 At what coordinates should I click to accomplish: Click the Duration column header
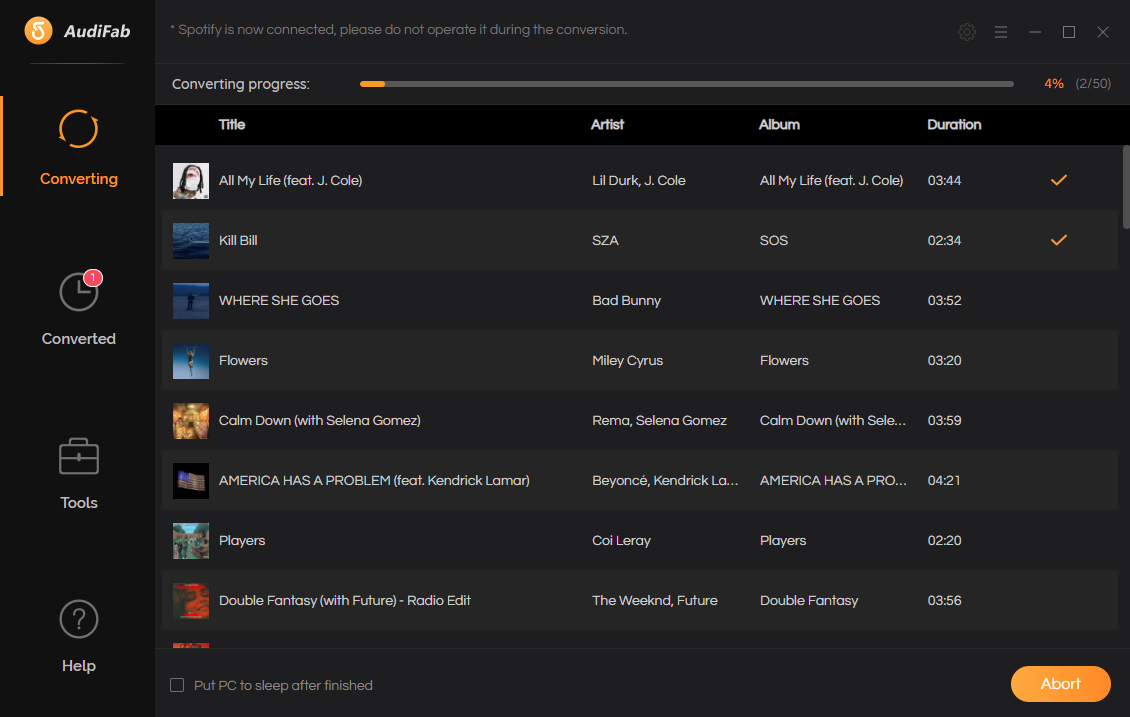[x=954, y=125]
